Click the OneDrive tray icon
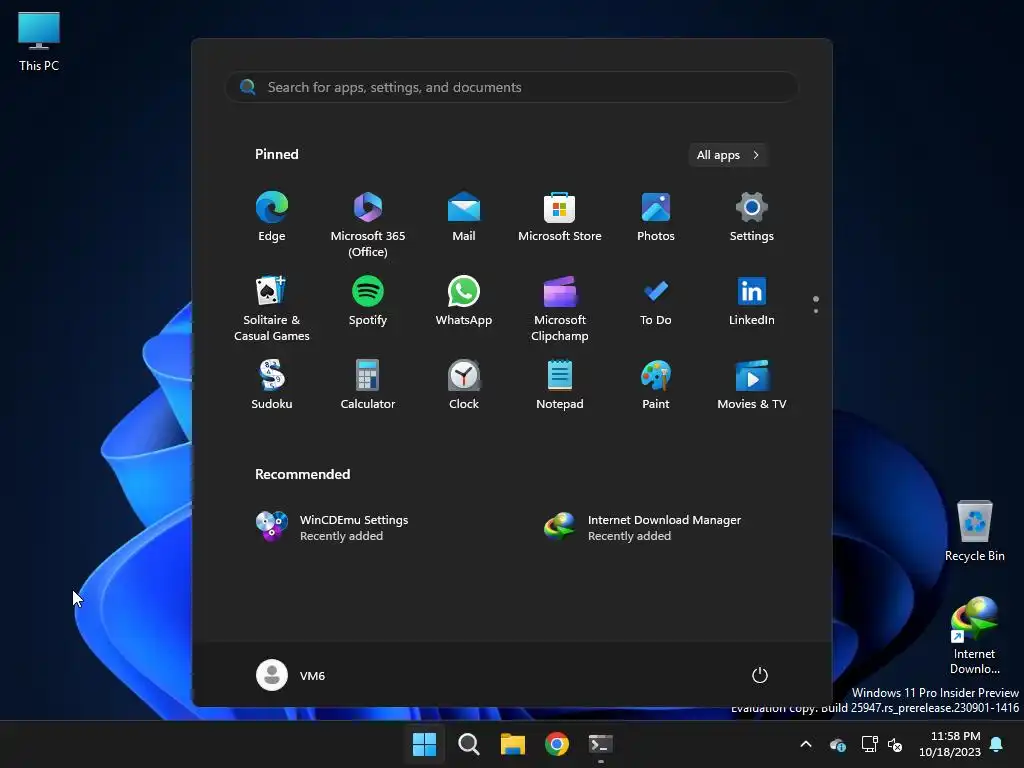This screenshot has width=1024, height=768. click(x=838, y=744)
